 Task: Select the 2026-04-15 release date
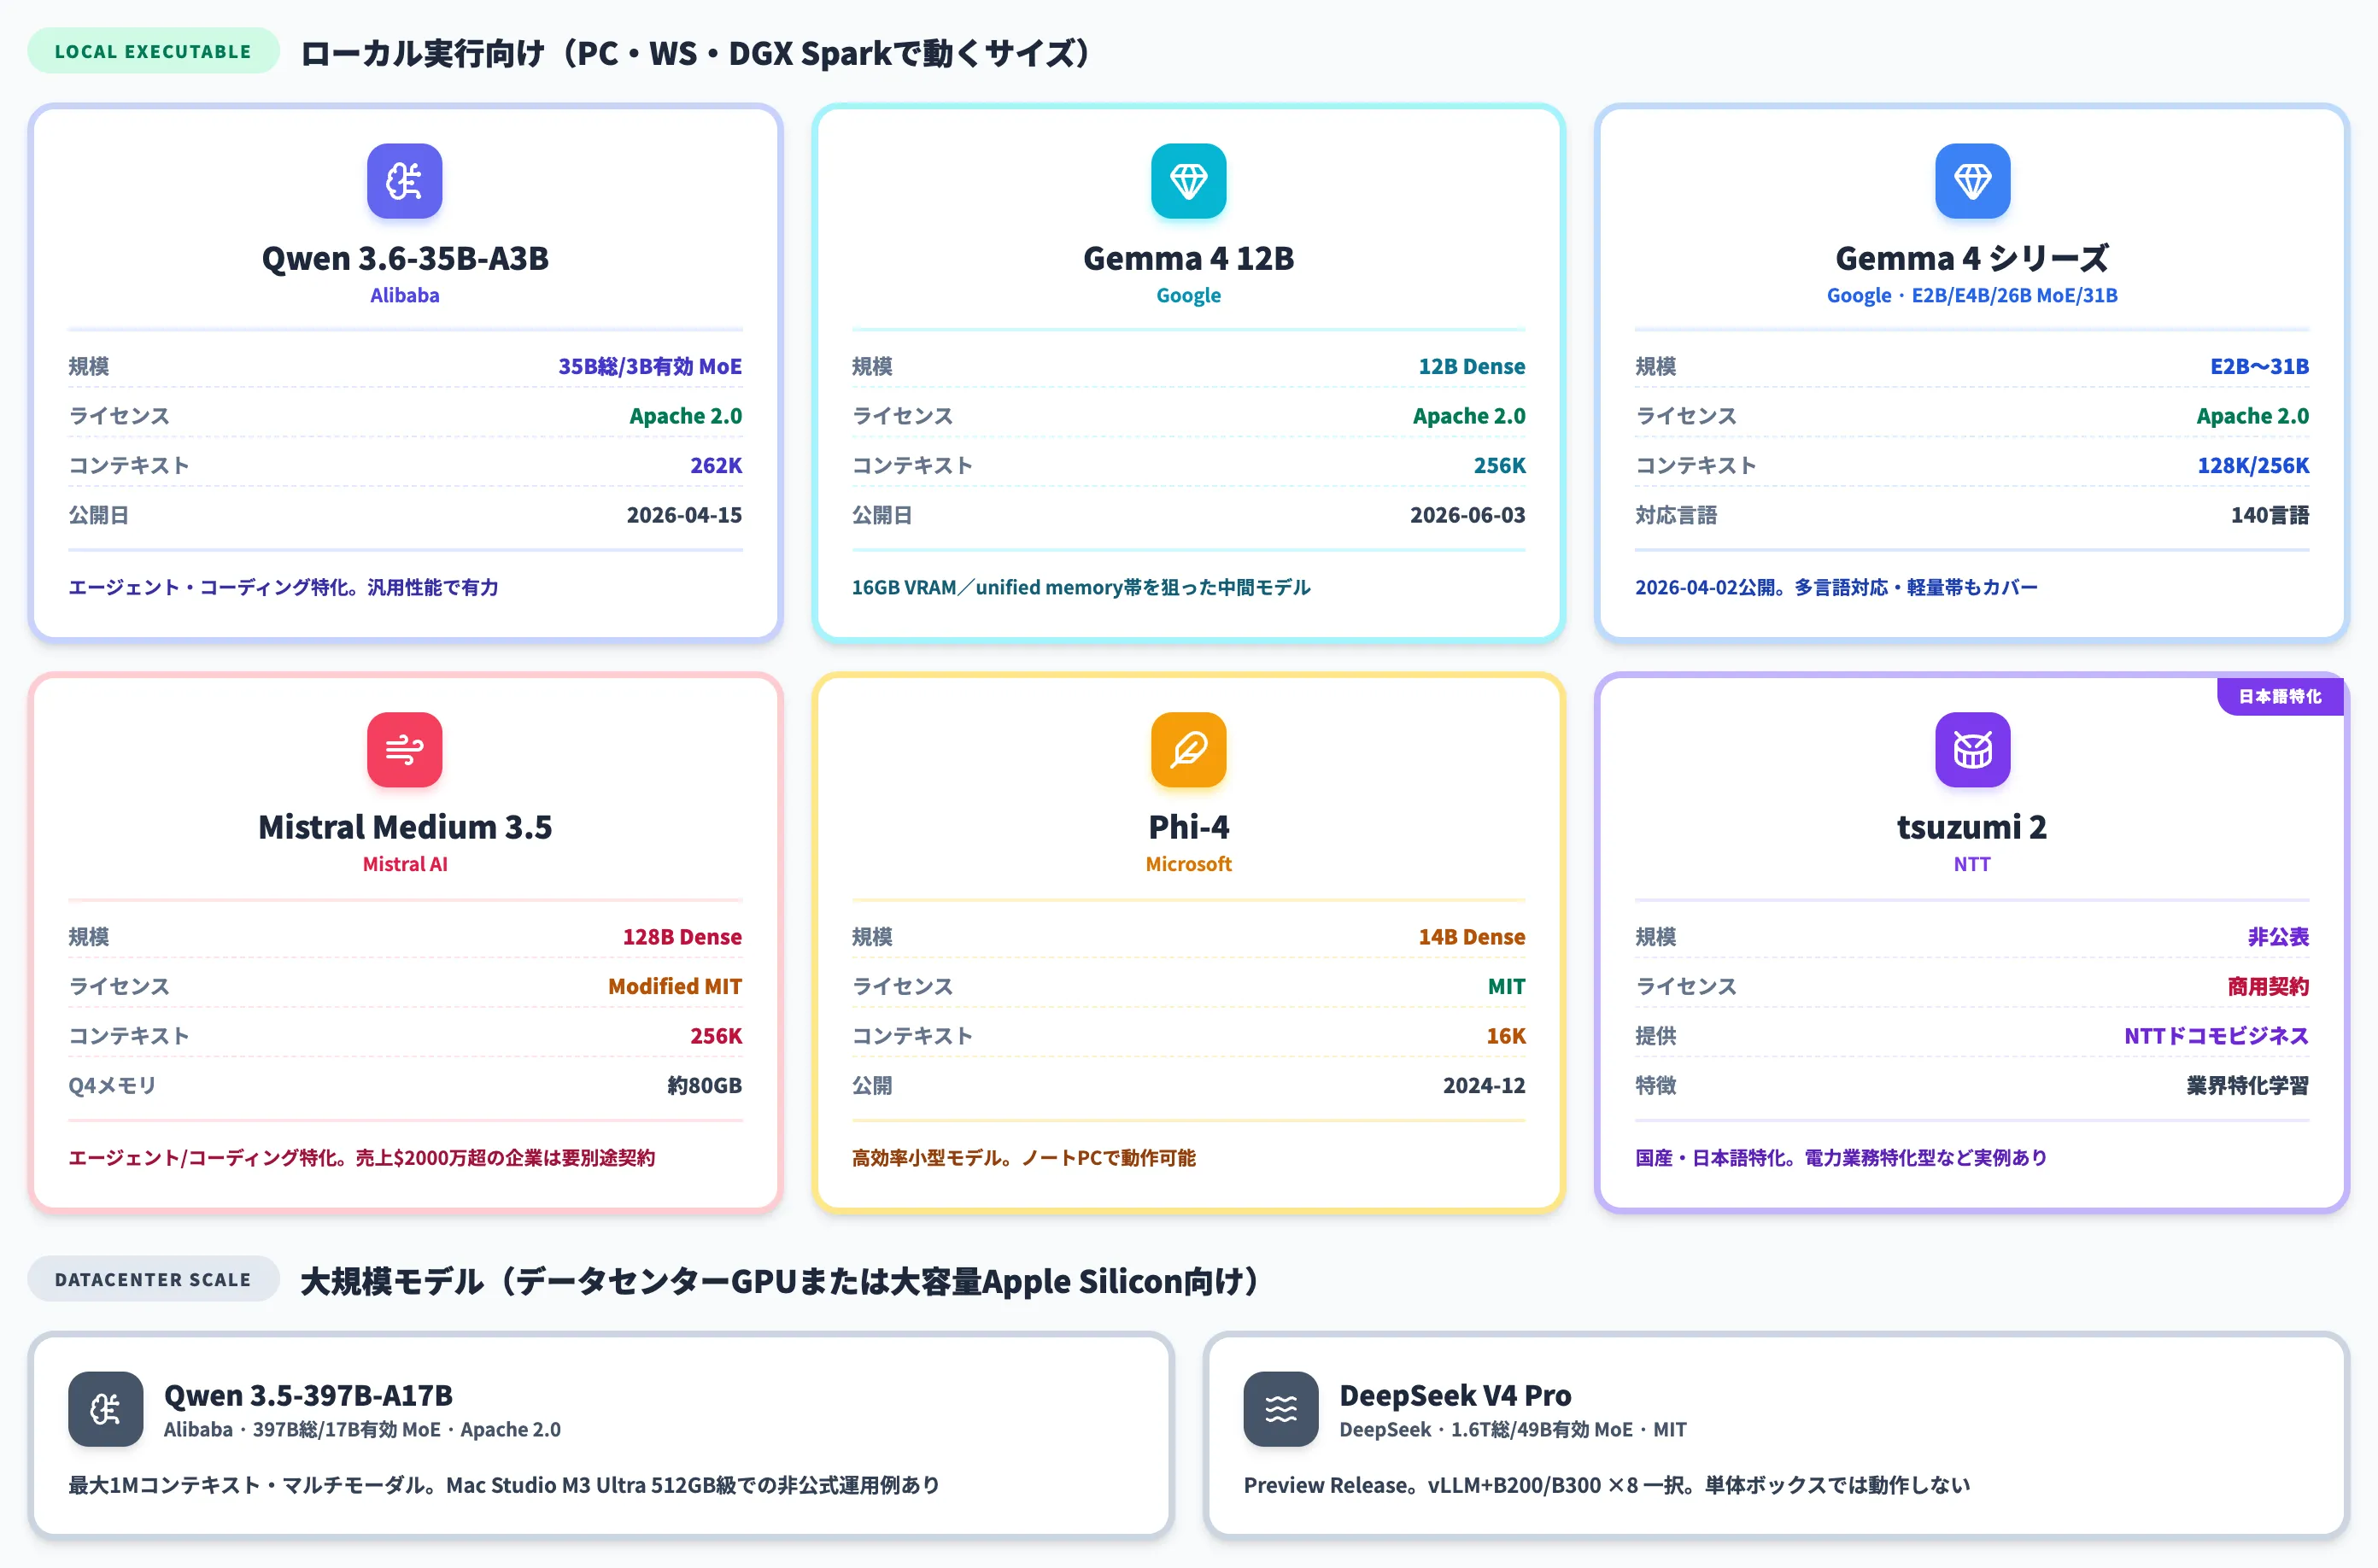click(x=684, y=515)
